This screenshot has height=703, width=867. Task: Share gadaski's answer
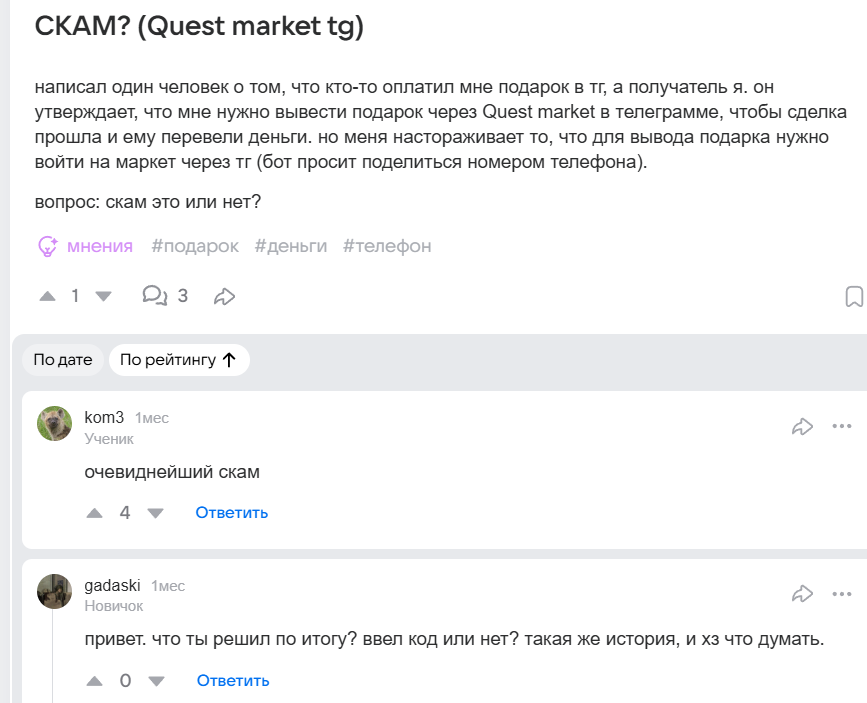click(802, 594)
